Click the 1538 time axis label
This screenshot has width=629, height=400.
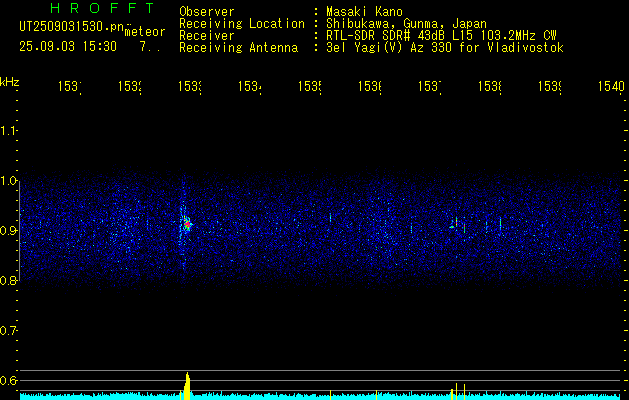tap(490, 86)
